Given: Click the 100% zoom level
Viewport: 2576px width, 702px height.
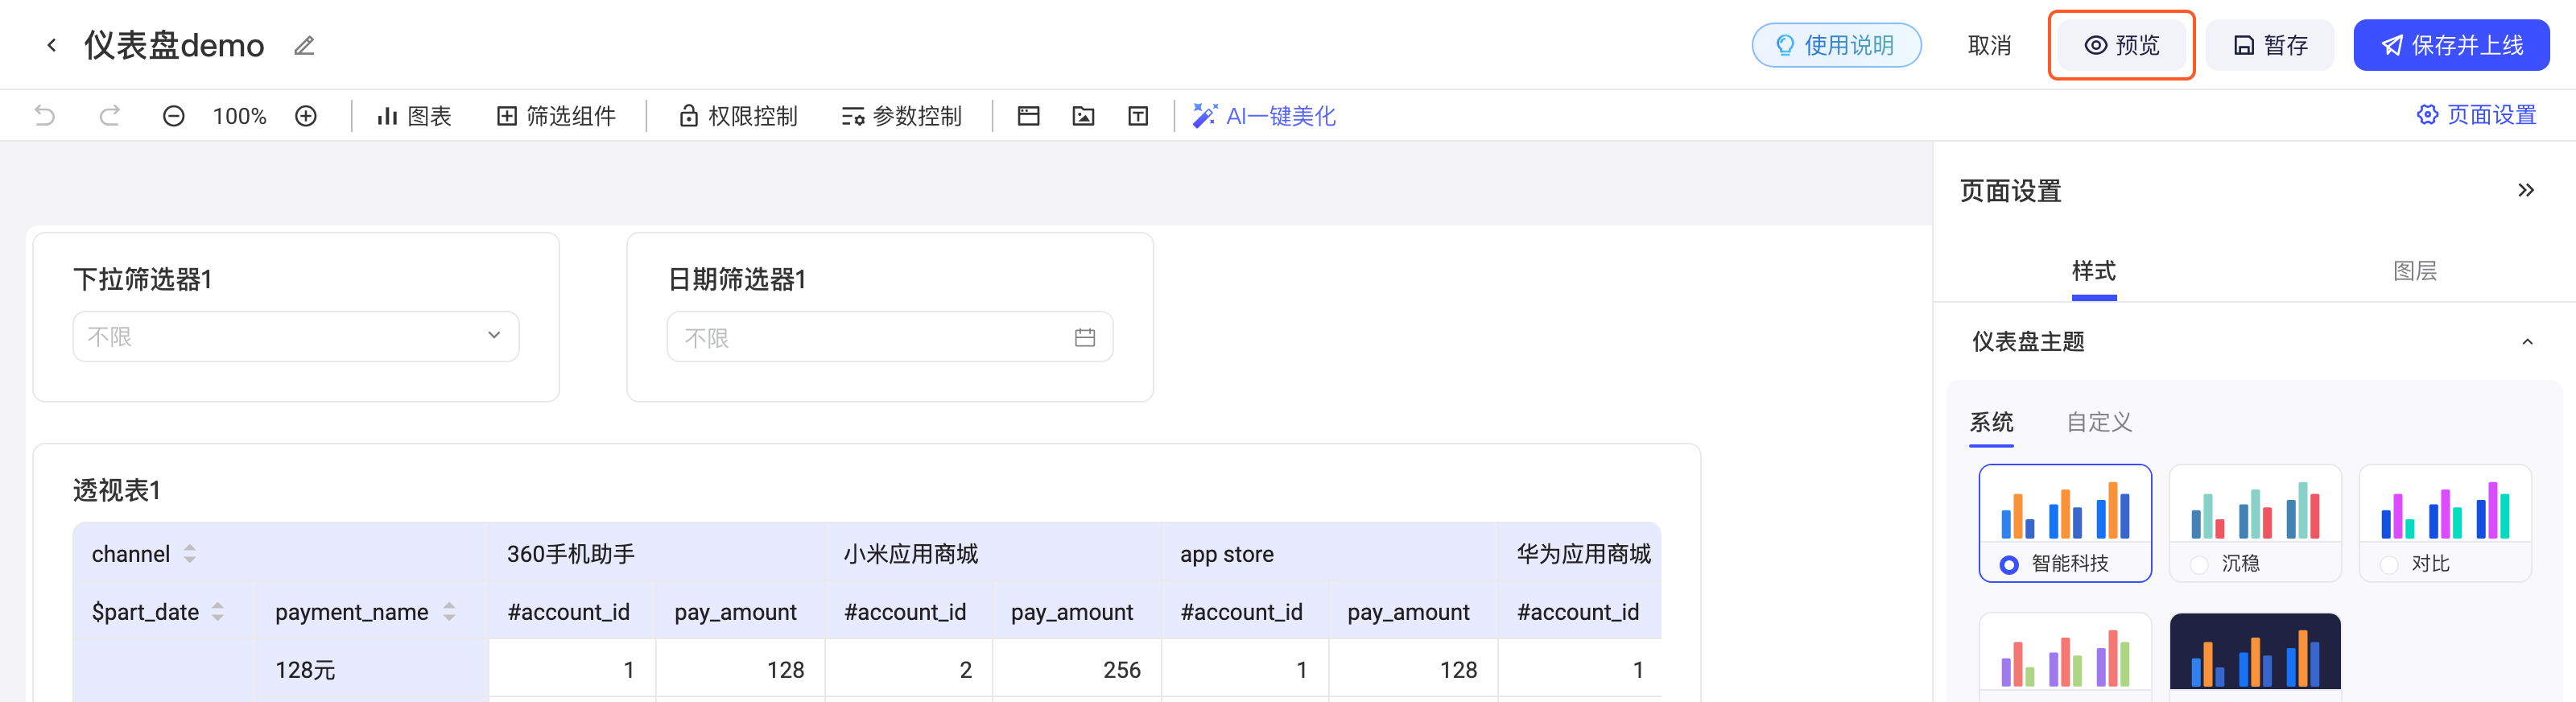Looking at the screenshot, I should [x=239, y=116].
